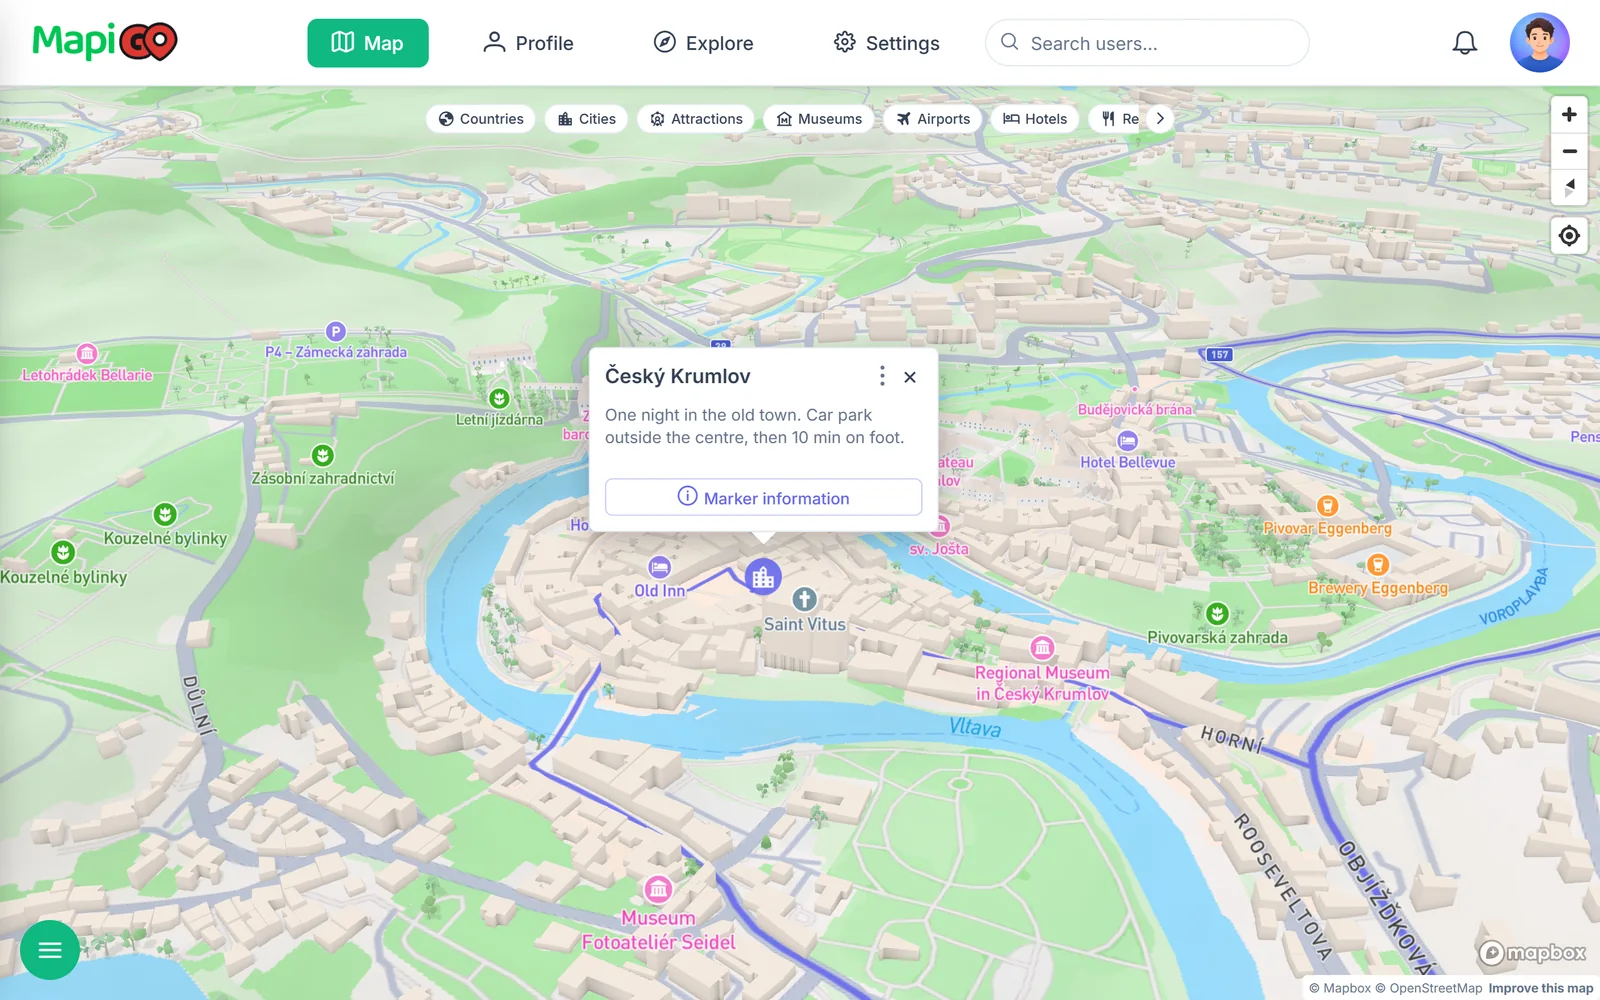Select the upper Kouzelné bylinky marker
Screen dimensions: 1600x1000
[165, 514]
